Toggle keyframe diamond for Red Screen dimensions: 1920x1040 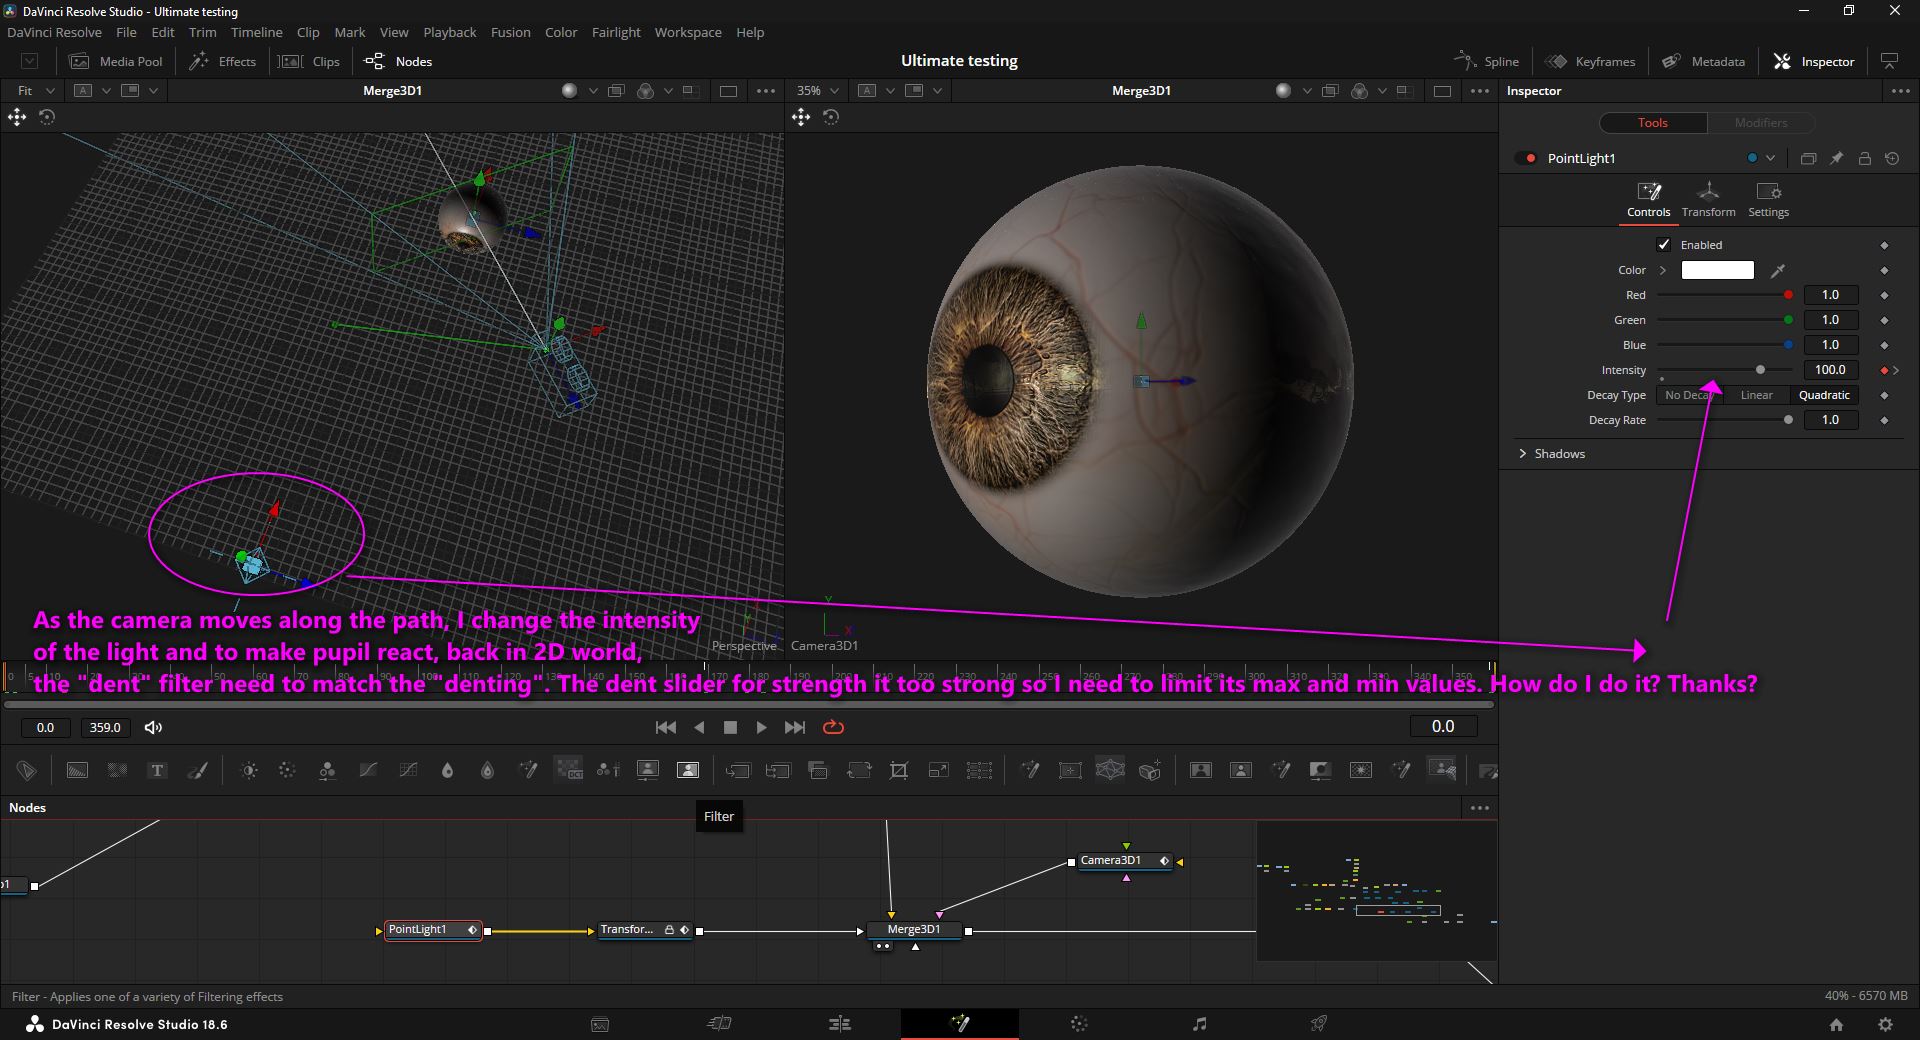point(1884,295)
